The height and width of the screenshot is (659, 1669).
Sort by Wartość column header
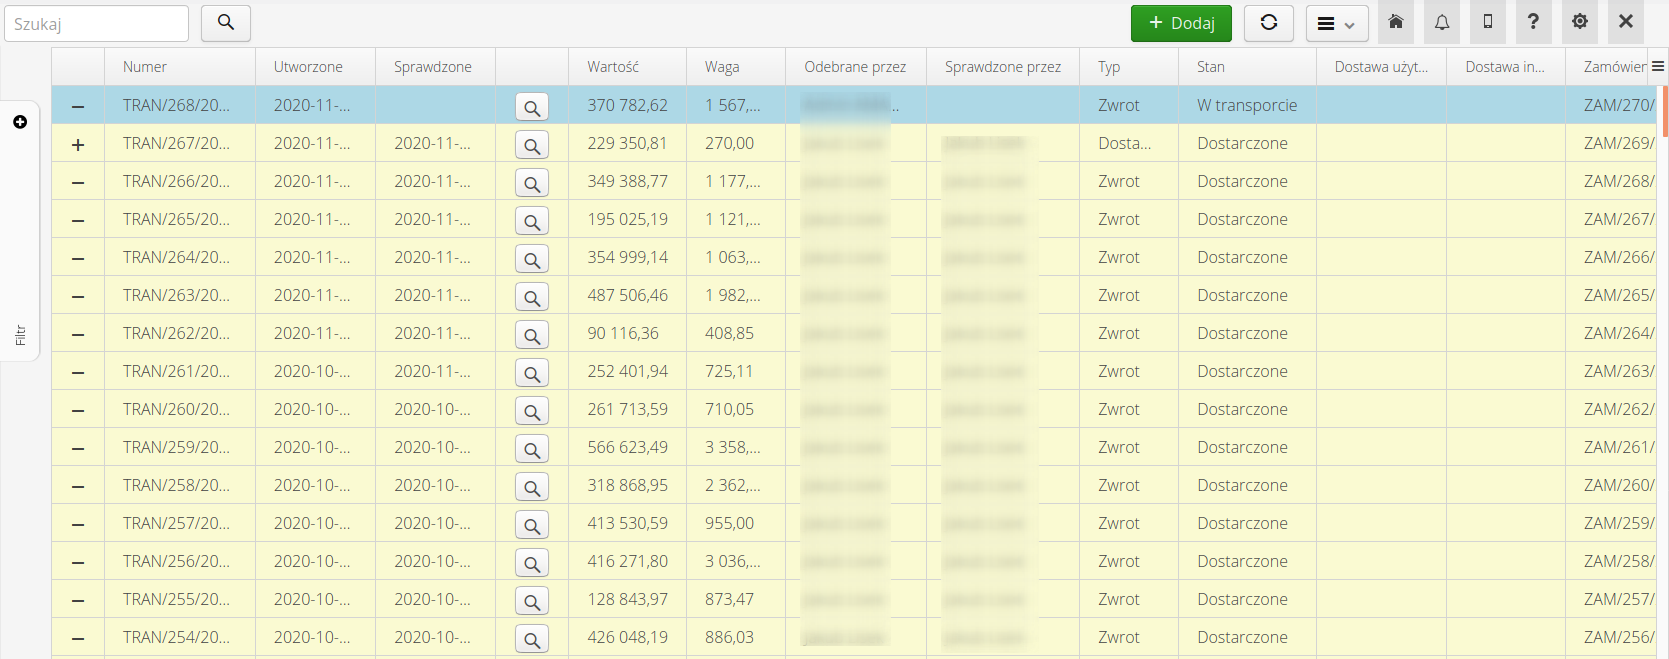pos(613,67)
